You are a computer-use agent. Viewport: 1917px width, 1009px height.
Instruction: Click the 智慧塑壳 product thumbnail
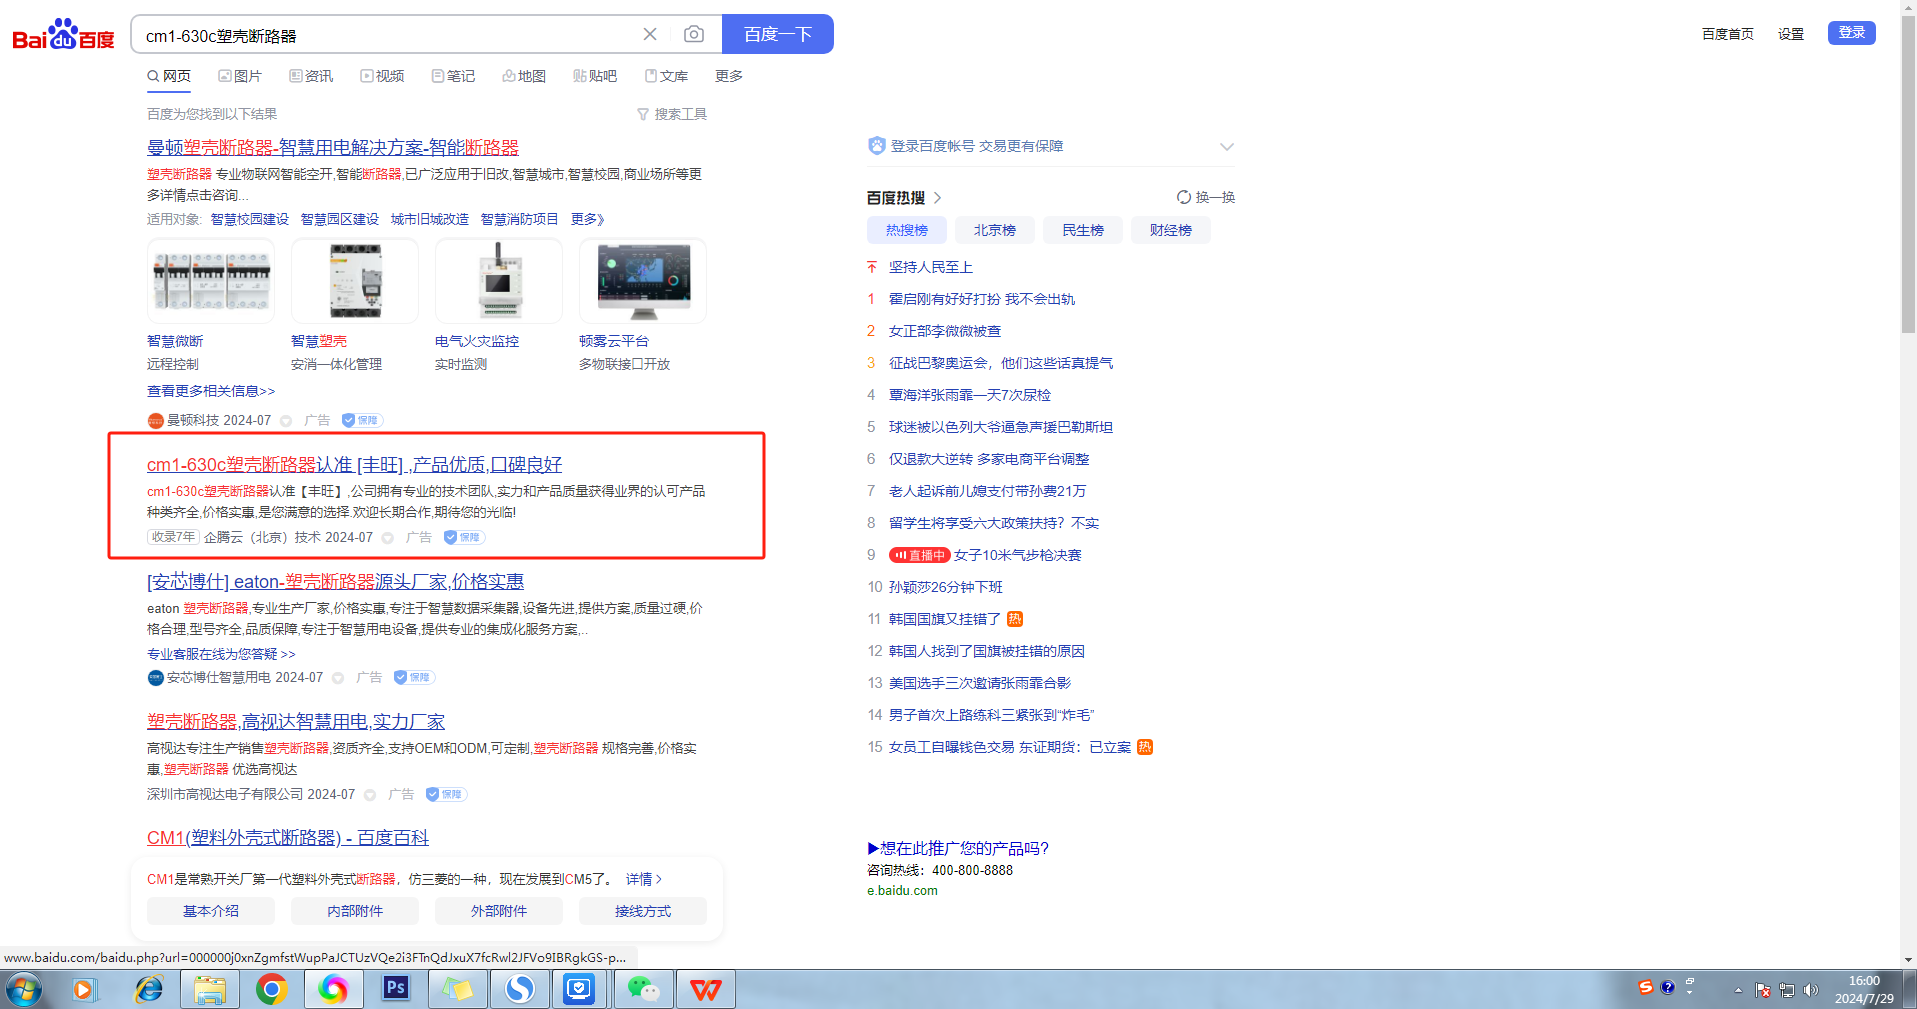tap(355, 281)
